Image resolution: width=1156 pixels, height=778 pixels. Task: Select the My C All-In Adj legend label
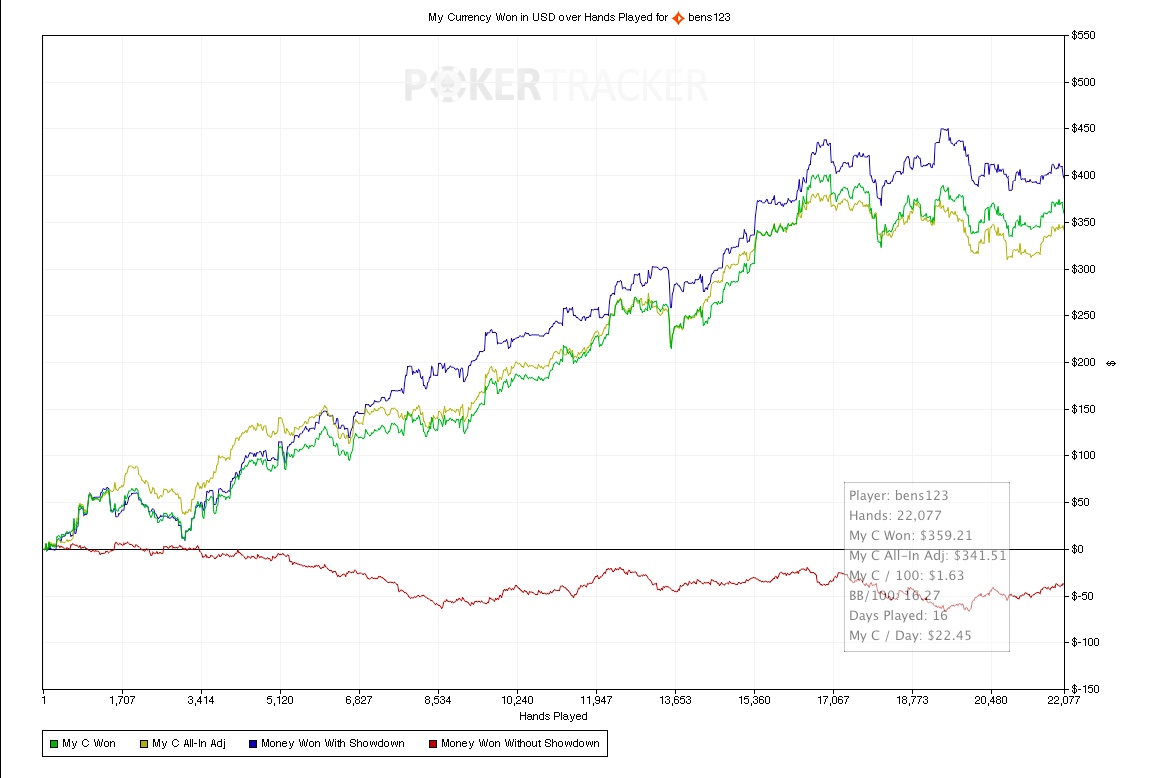click(189, 743)
